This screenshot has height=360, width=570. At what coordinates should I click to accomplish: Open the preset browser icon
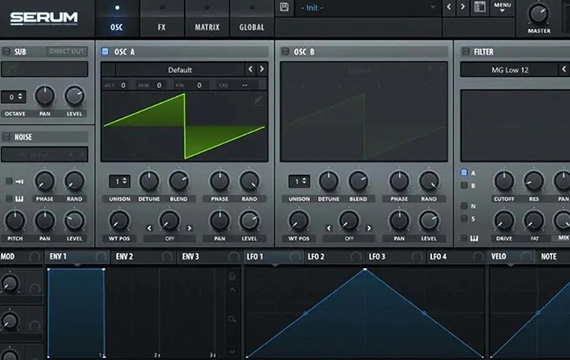[480, 7]
